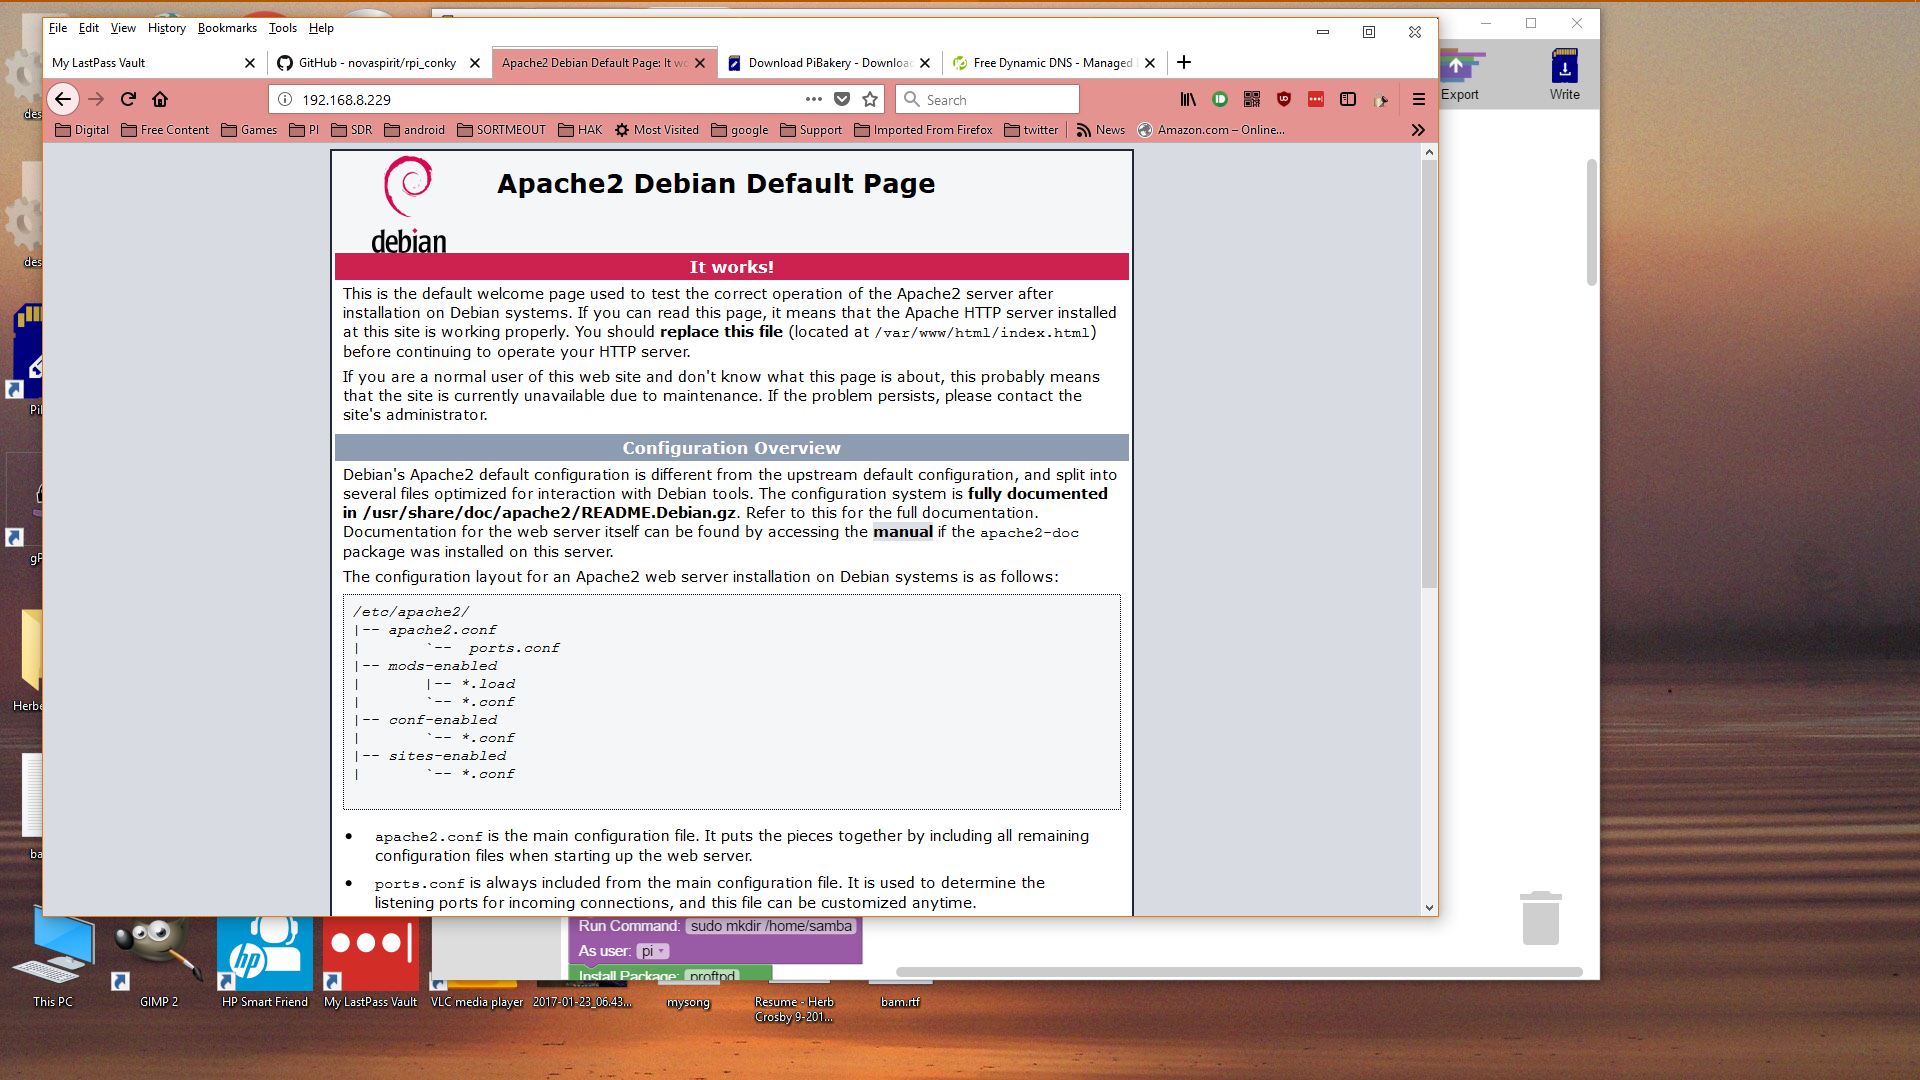Open the File menu
Screen dimensions: 1920x1080
tap(58, 28)
